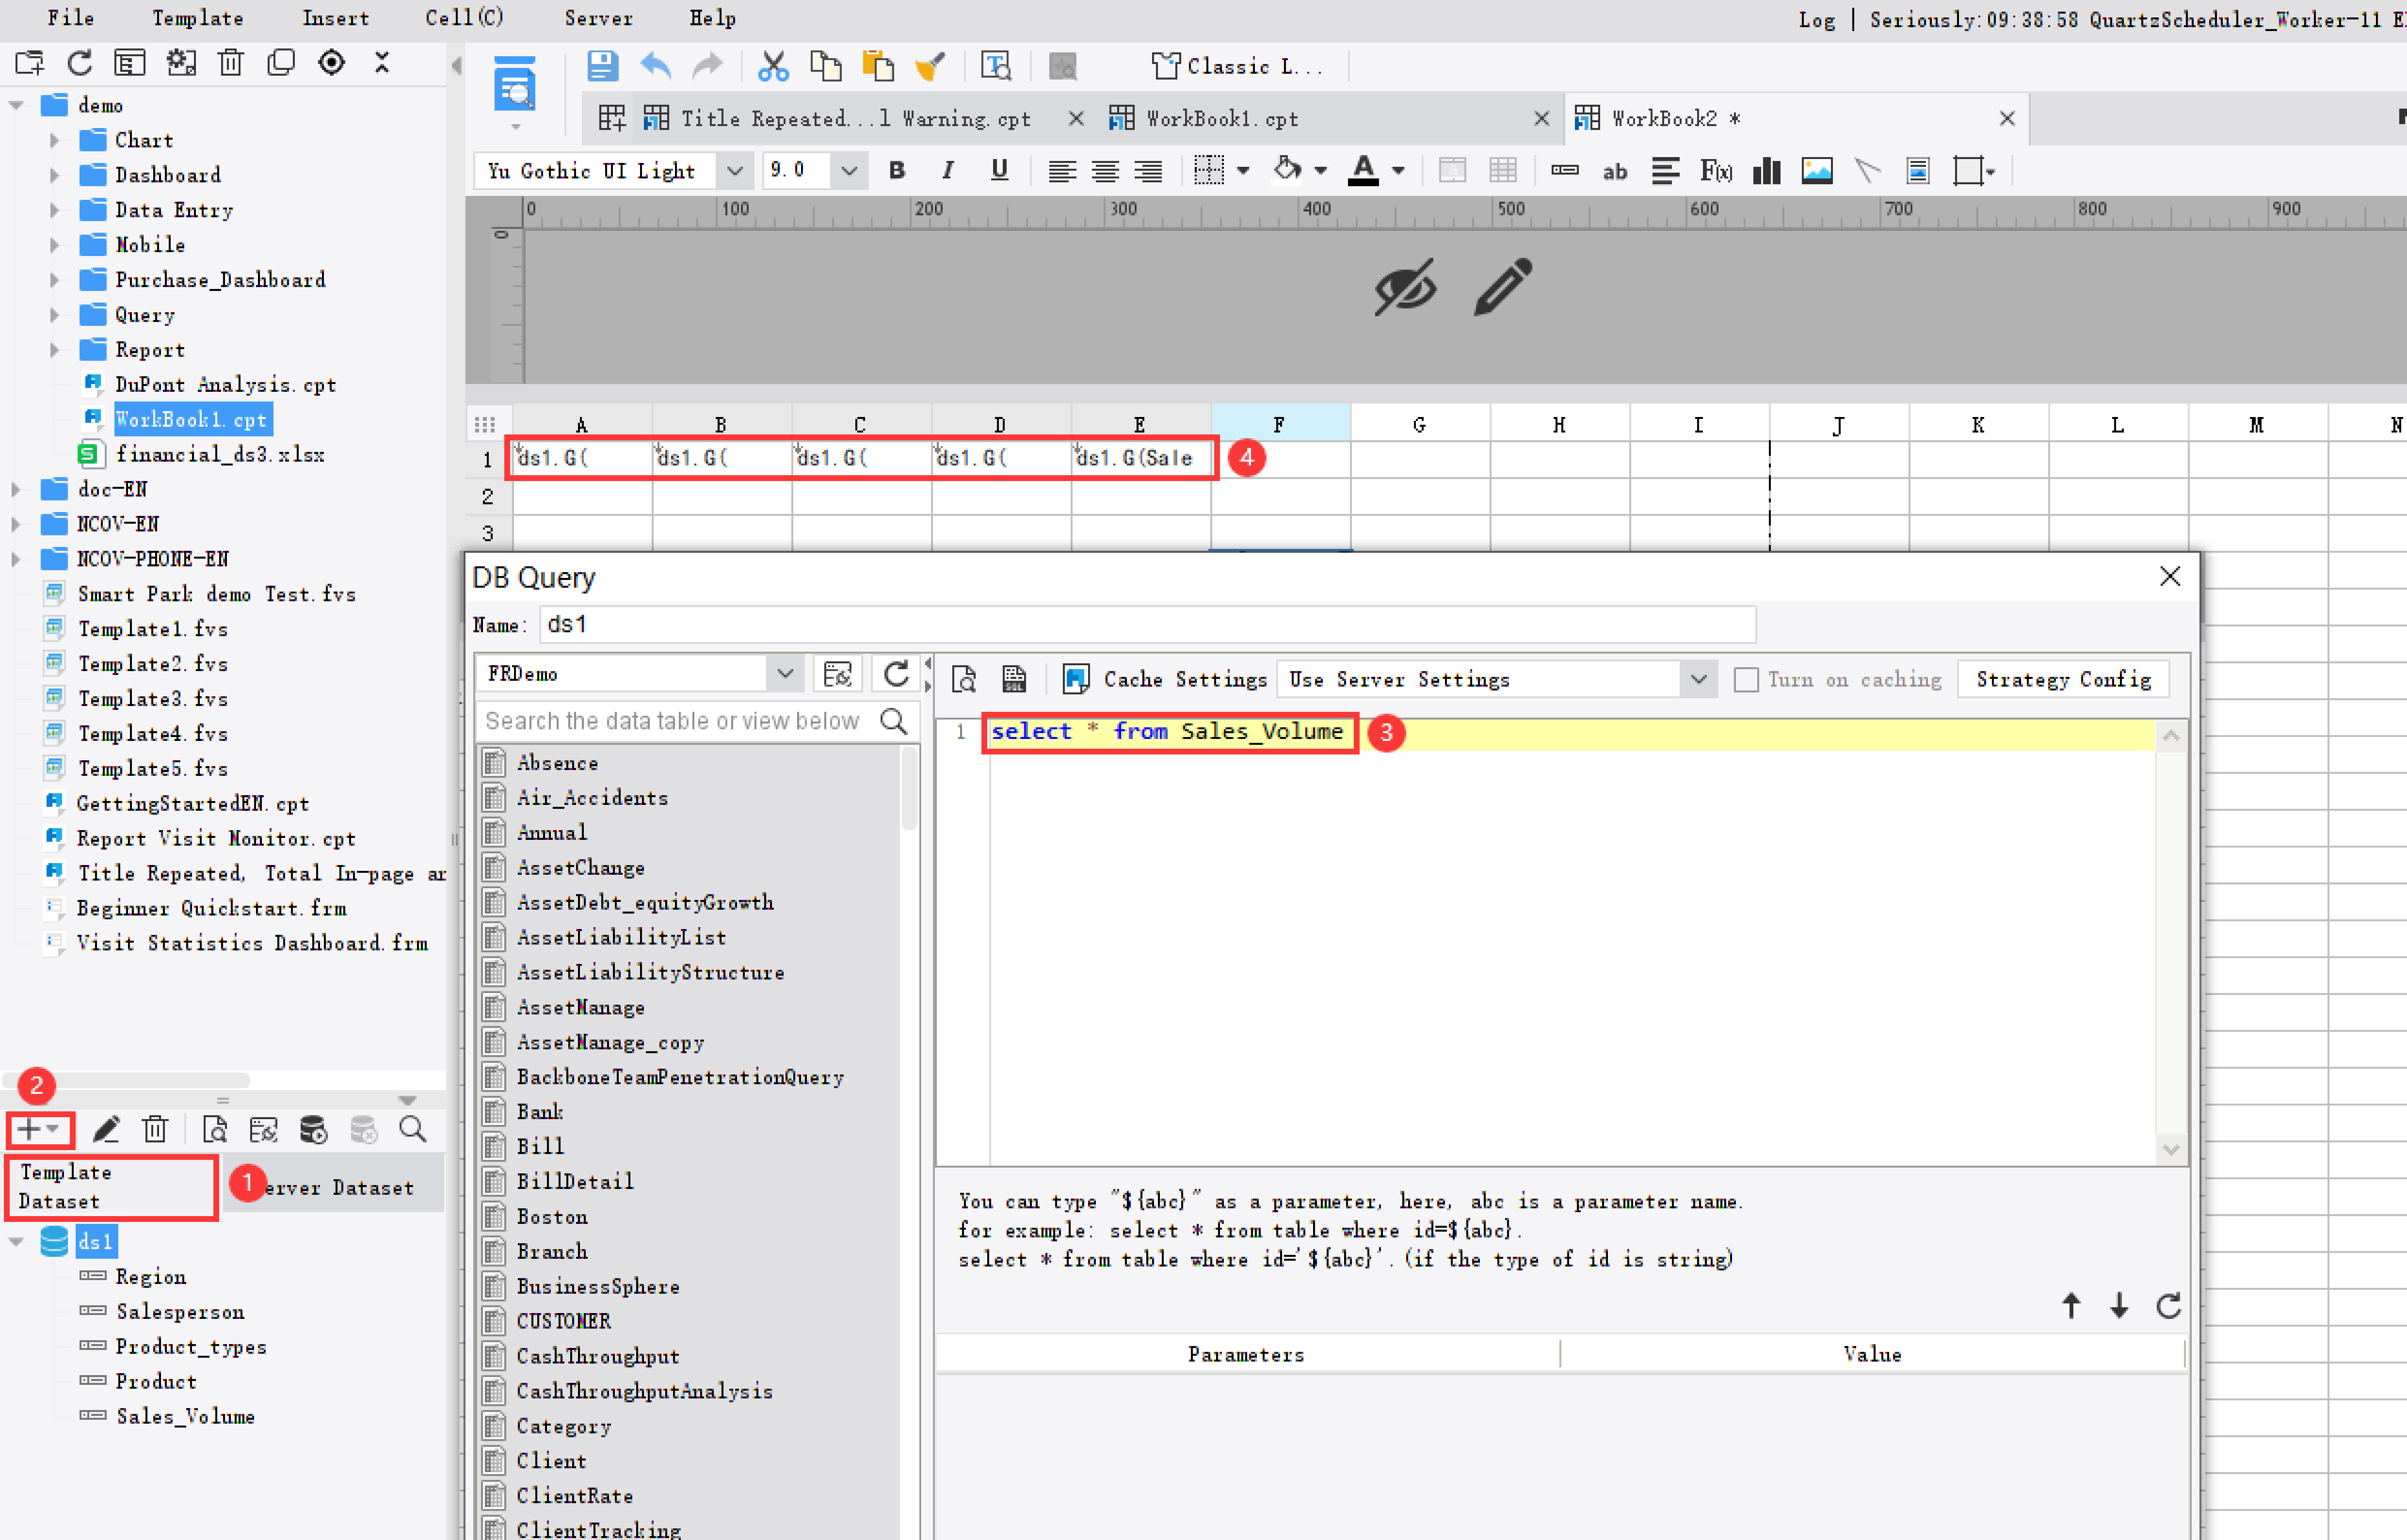The image size is (2407, 1540).
Task: Select the Server Dataset tab button
Action: pos(340,1187)
